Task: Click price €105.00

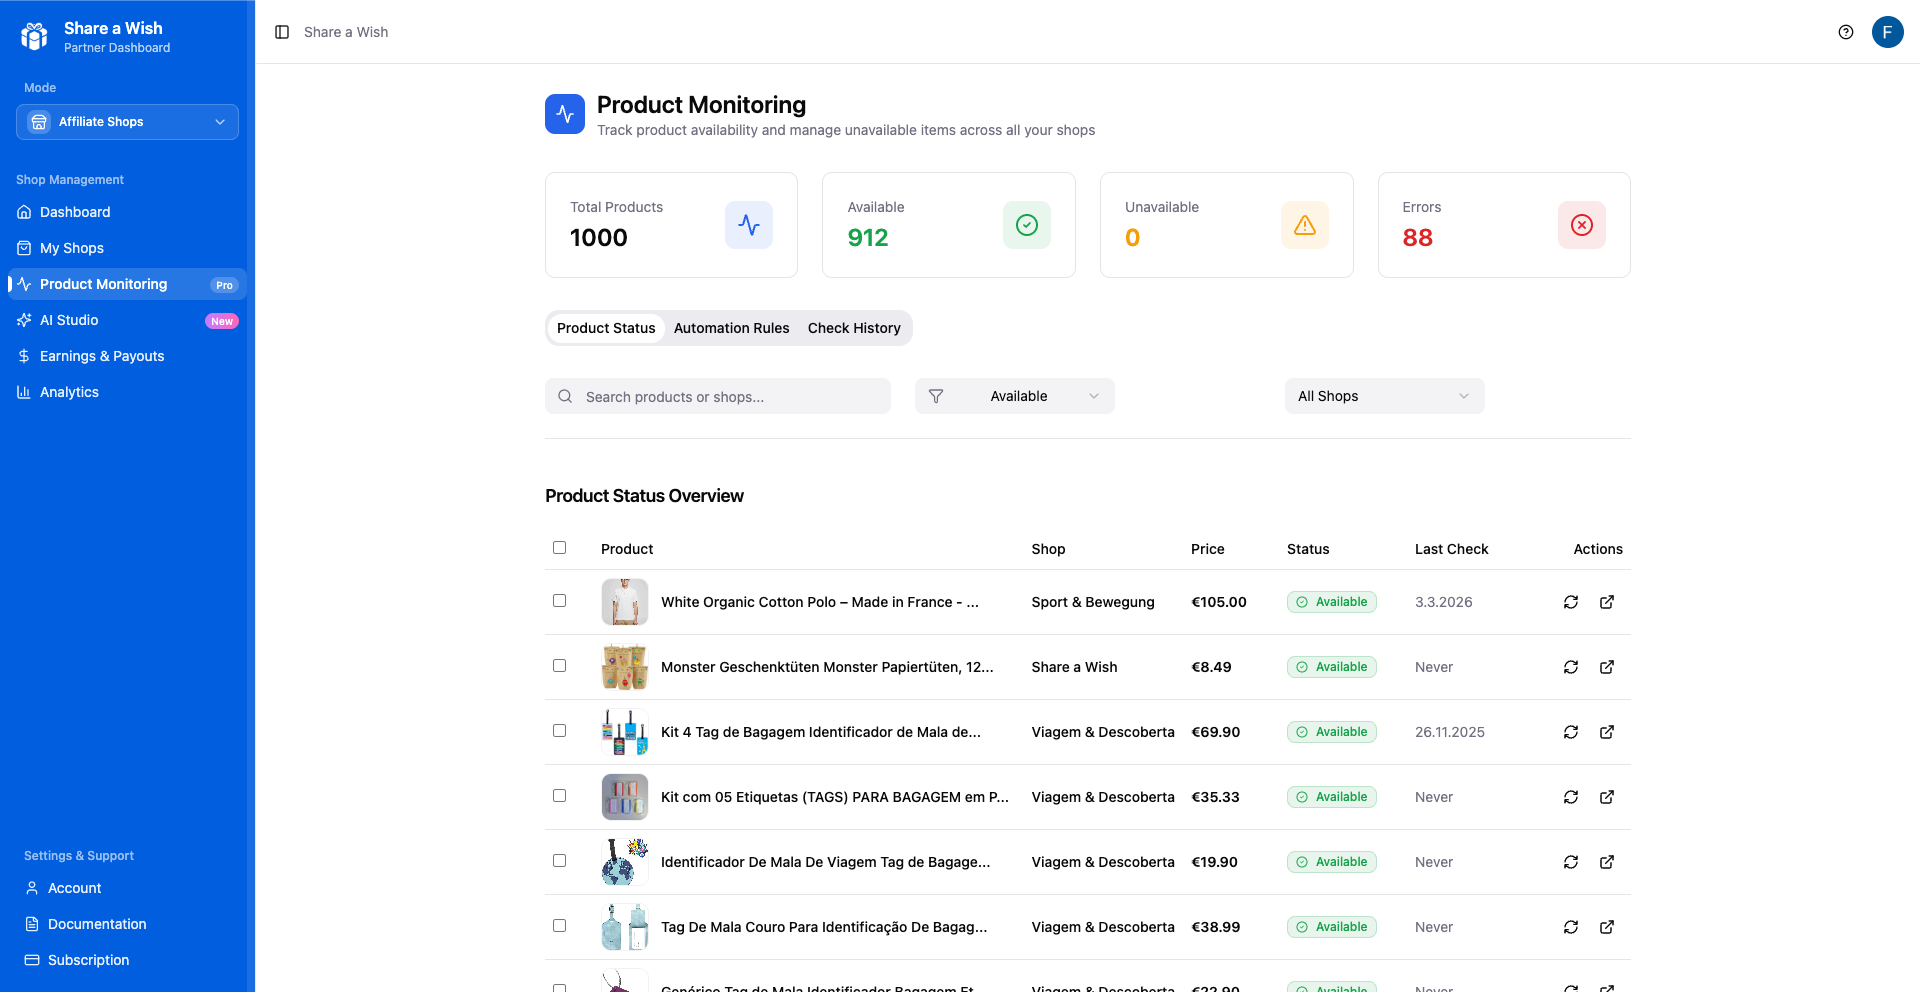Action: point(1219,602)
